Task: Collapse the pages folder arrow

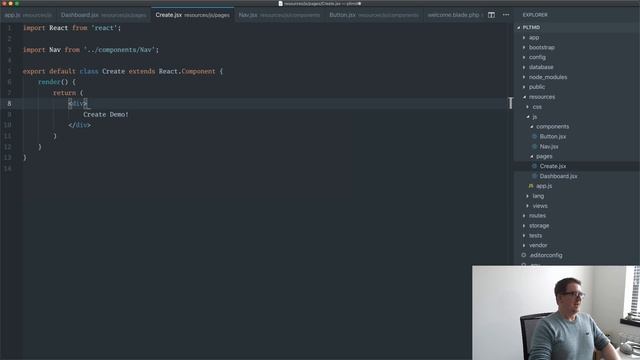Action: (x=531, y=156)
